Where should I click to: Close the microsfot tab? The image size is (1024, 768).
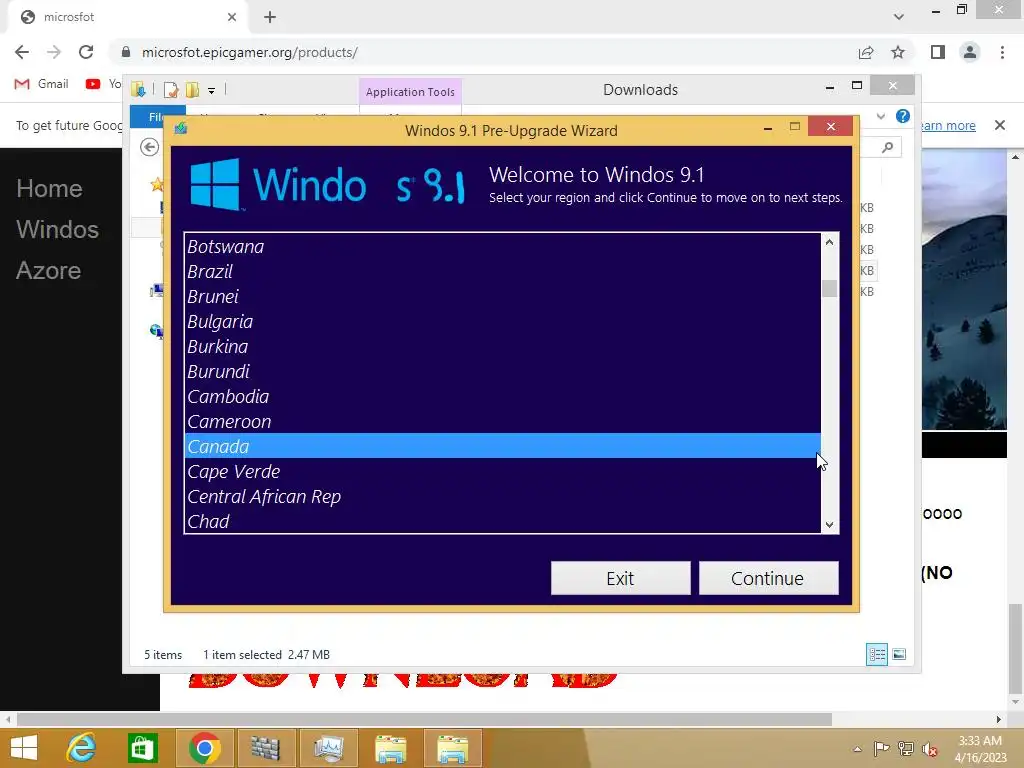(232, 17)
